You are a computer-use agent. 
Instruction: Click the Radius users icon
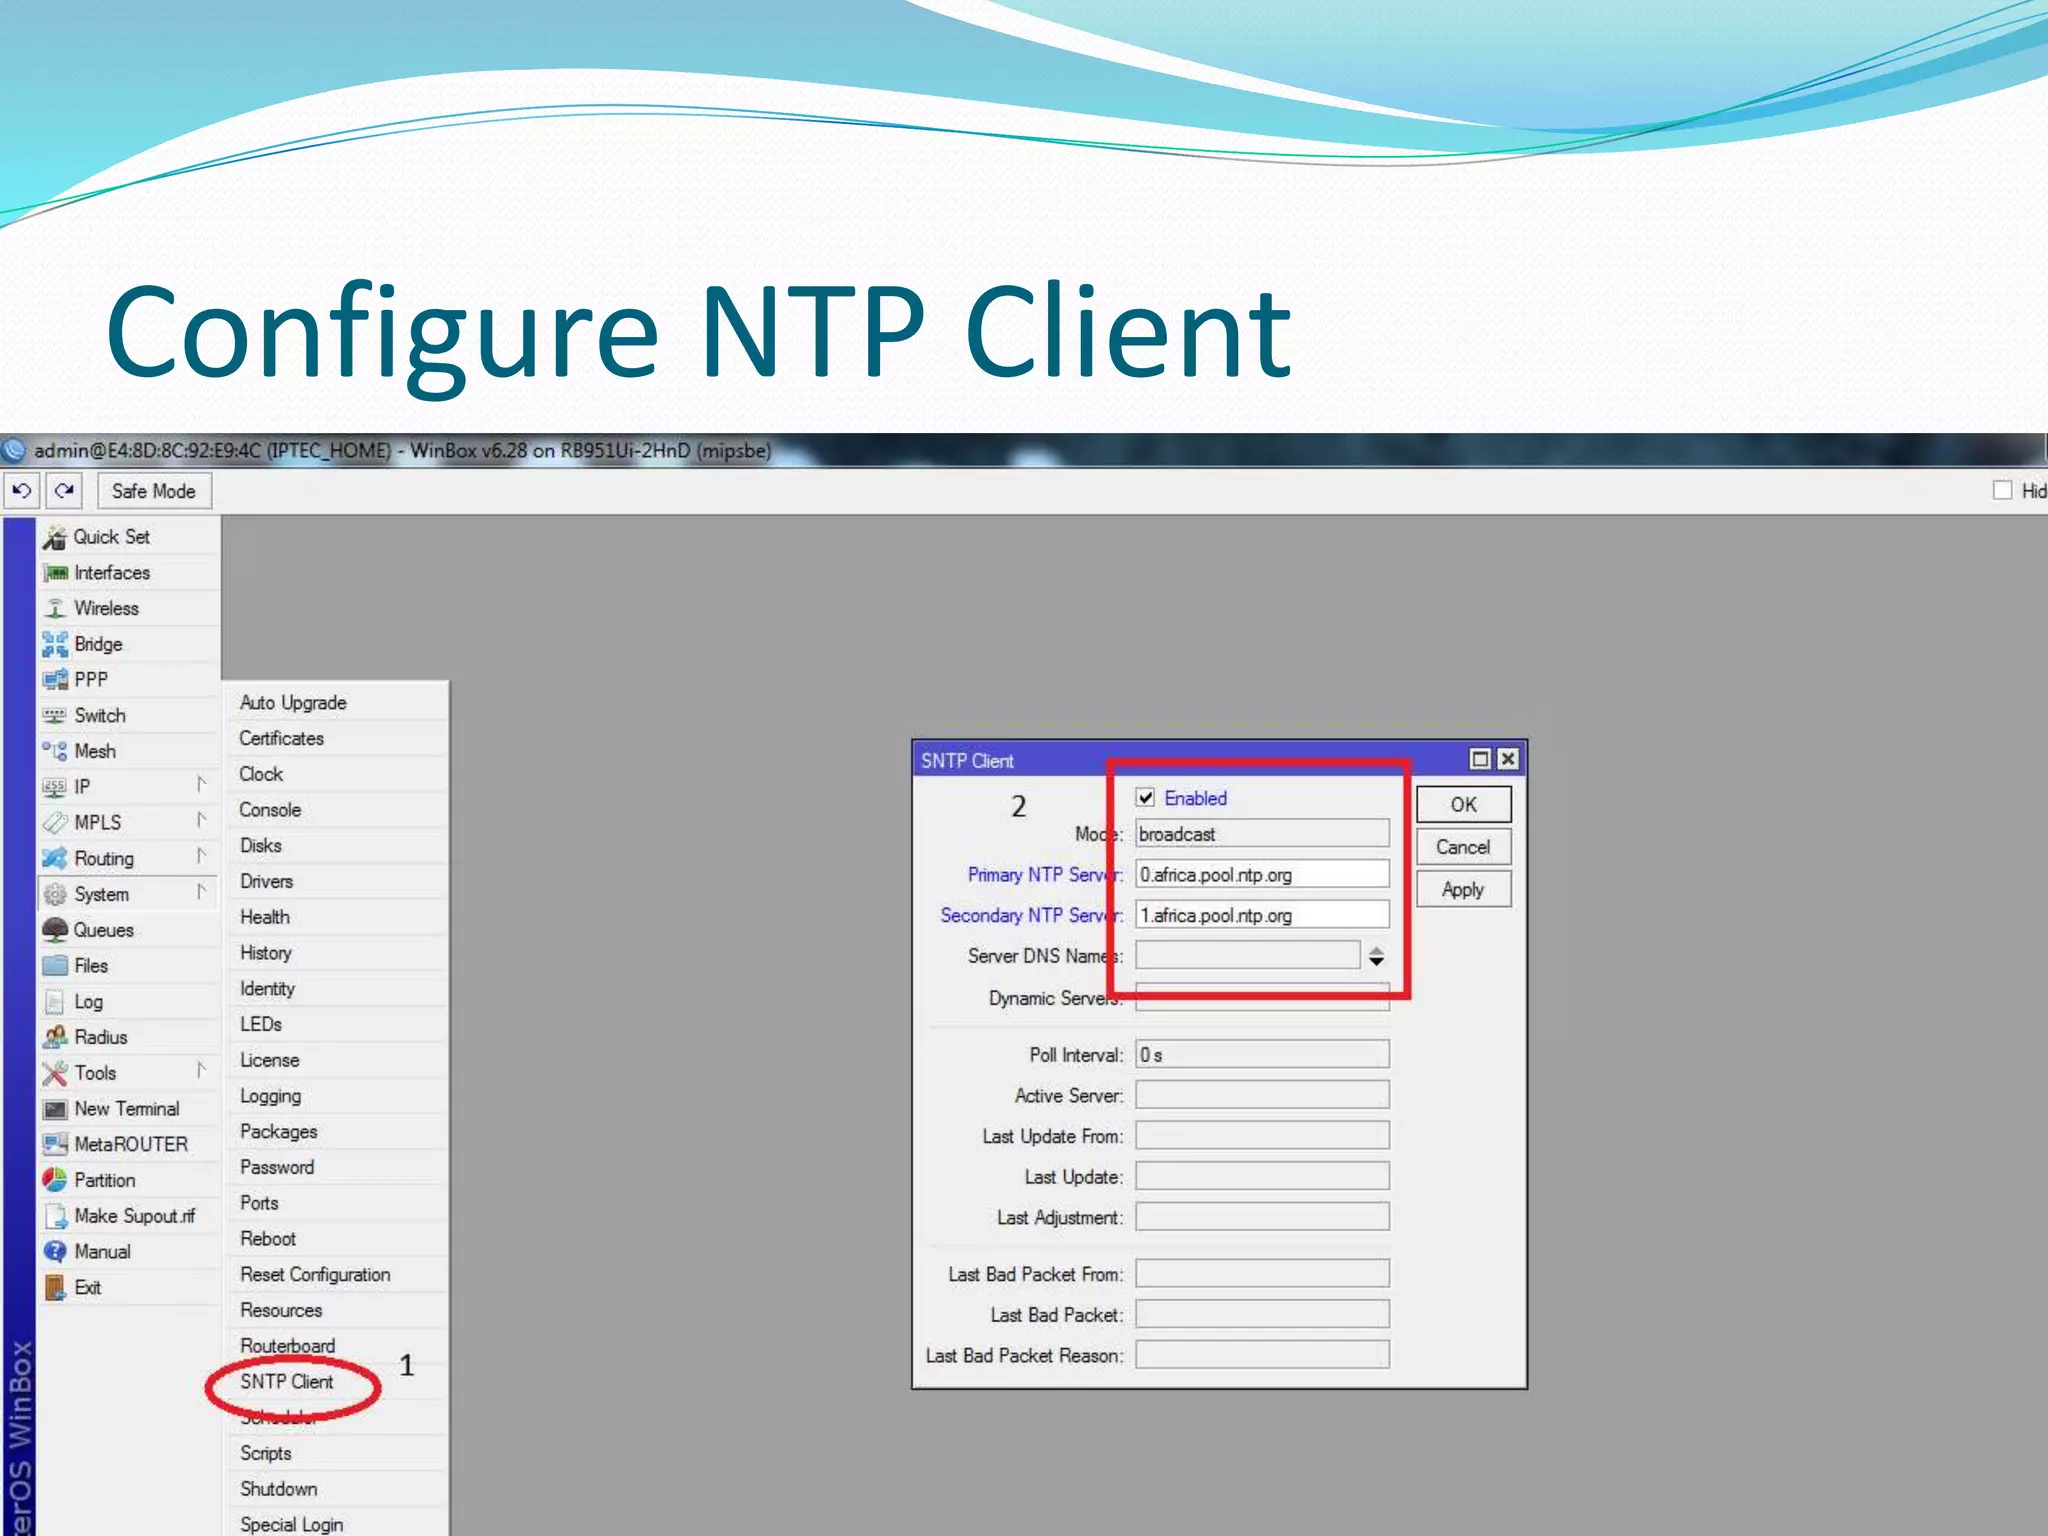[x=55, y=1037]
